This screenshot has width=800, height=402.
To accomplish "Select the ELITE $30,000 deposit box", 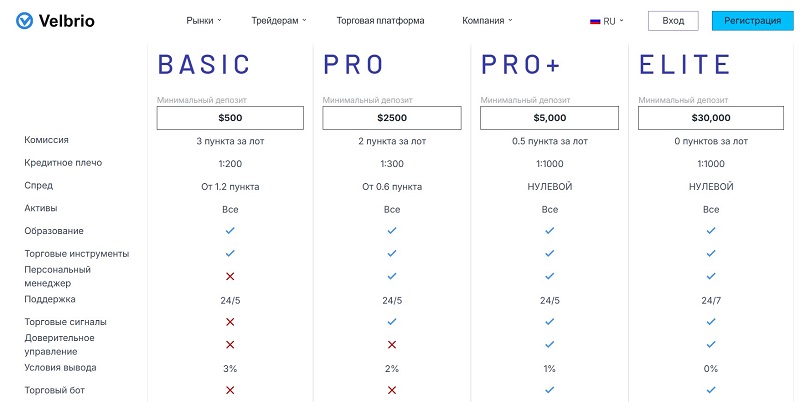I will [711, 118].
